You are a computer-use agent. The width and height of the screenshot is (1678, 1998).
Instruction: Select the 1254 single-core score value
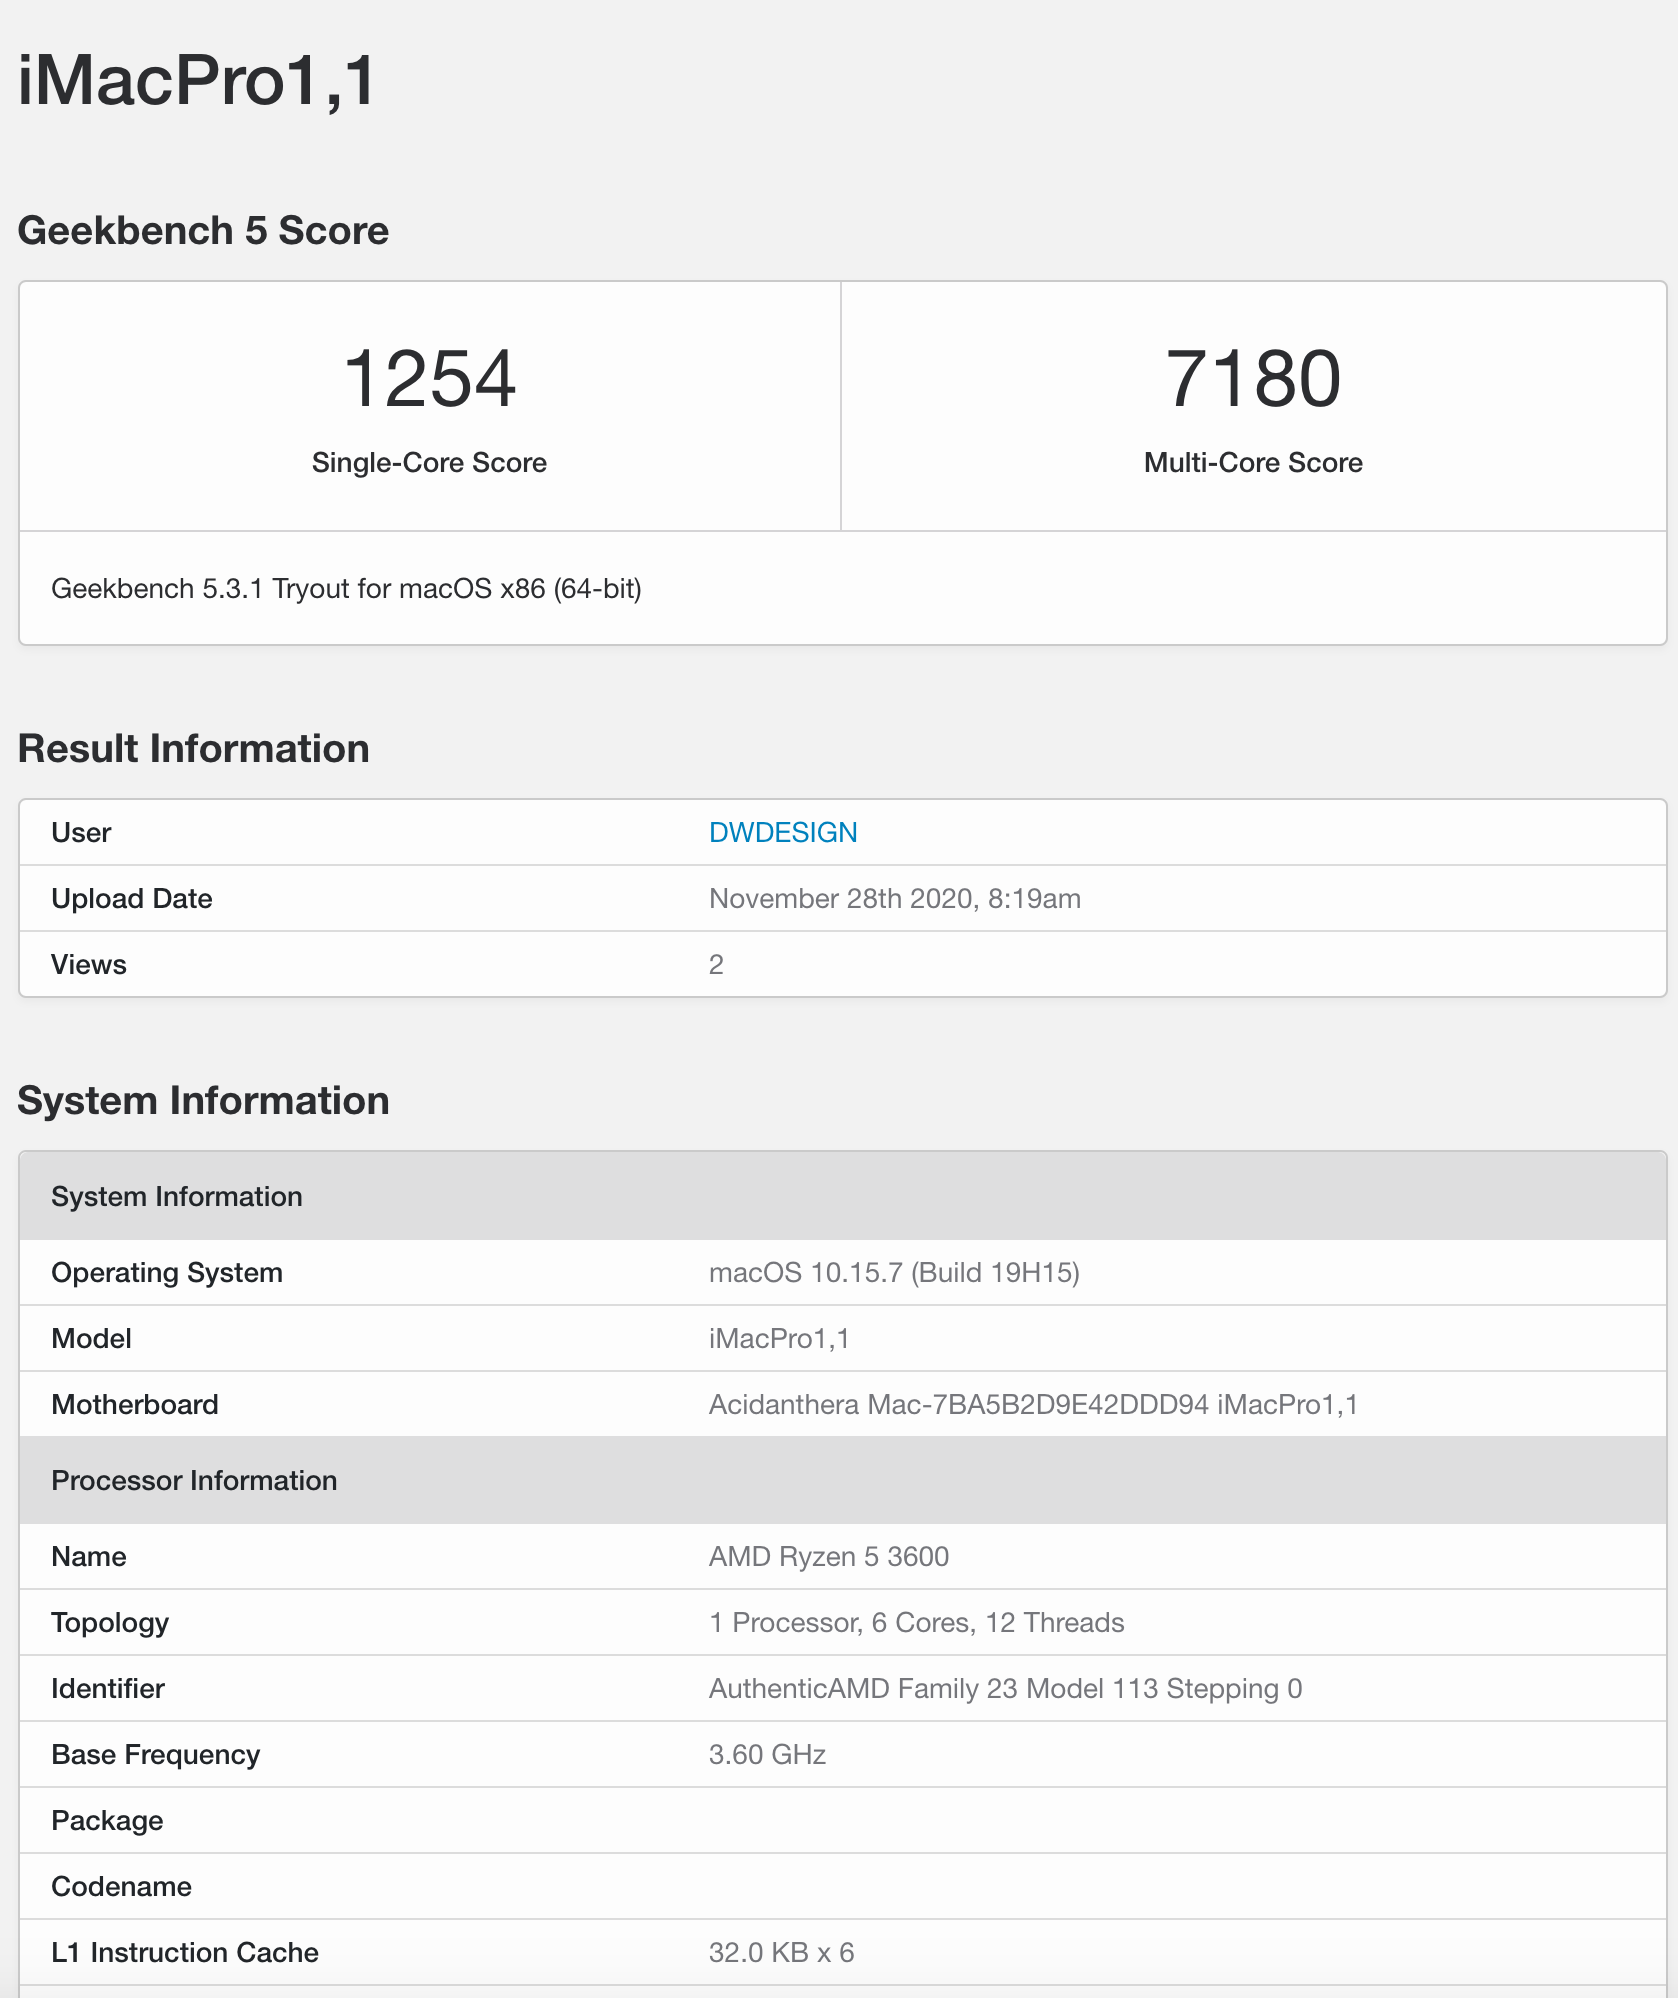pos(429,378)
